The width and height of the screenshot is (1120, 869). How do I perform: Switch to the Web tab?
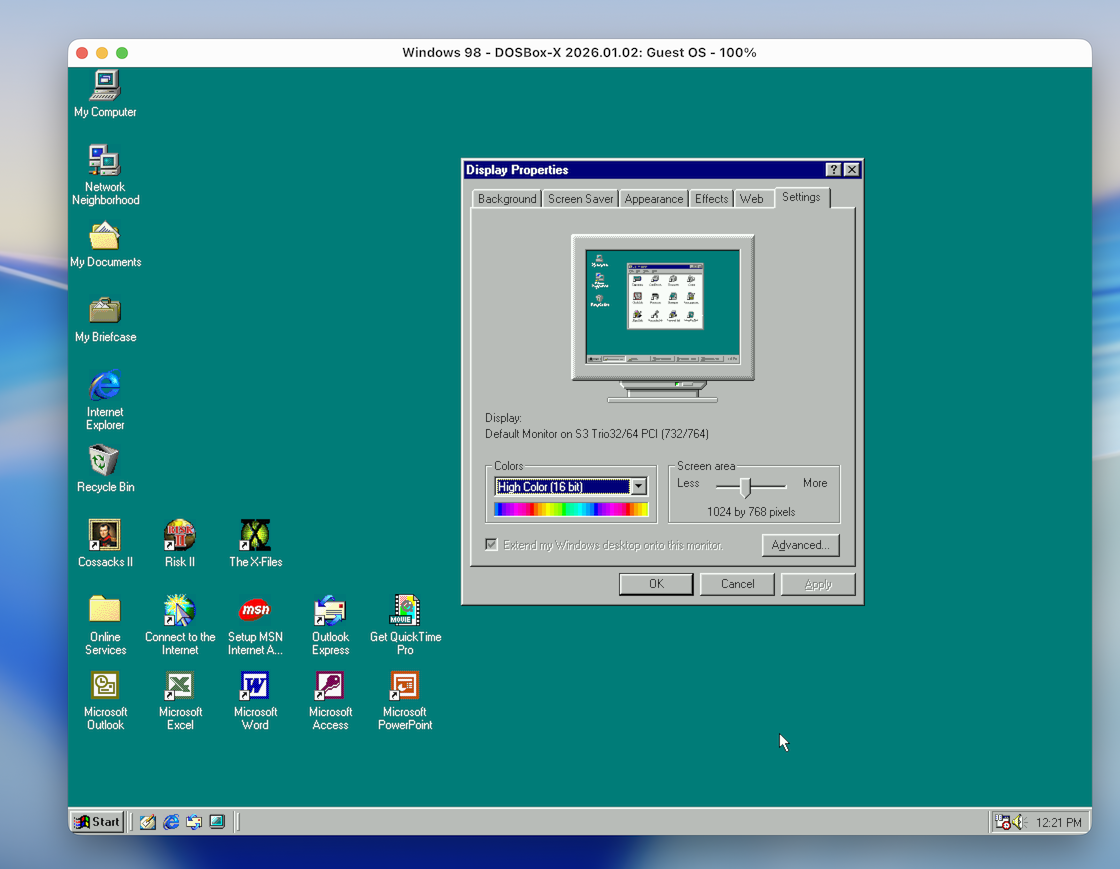[751, 199]
